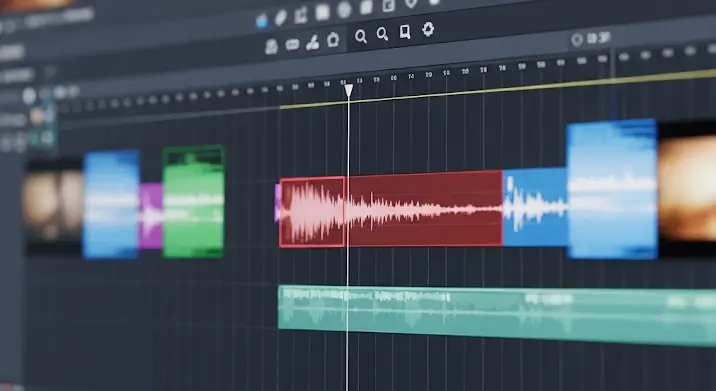
Task: Select the blue clip beside left thumbnail
Action: [x=111, y=204]
